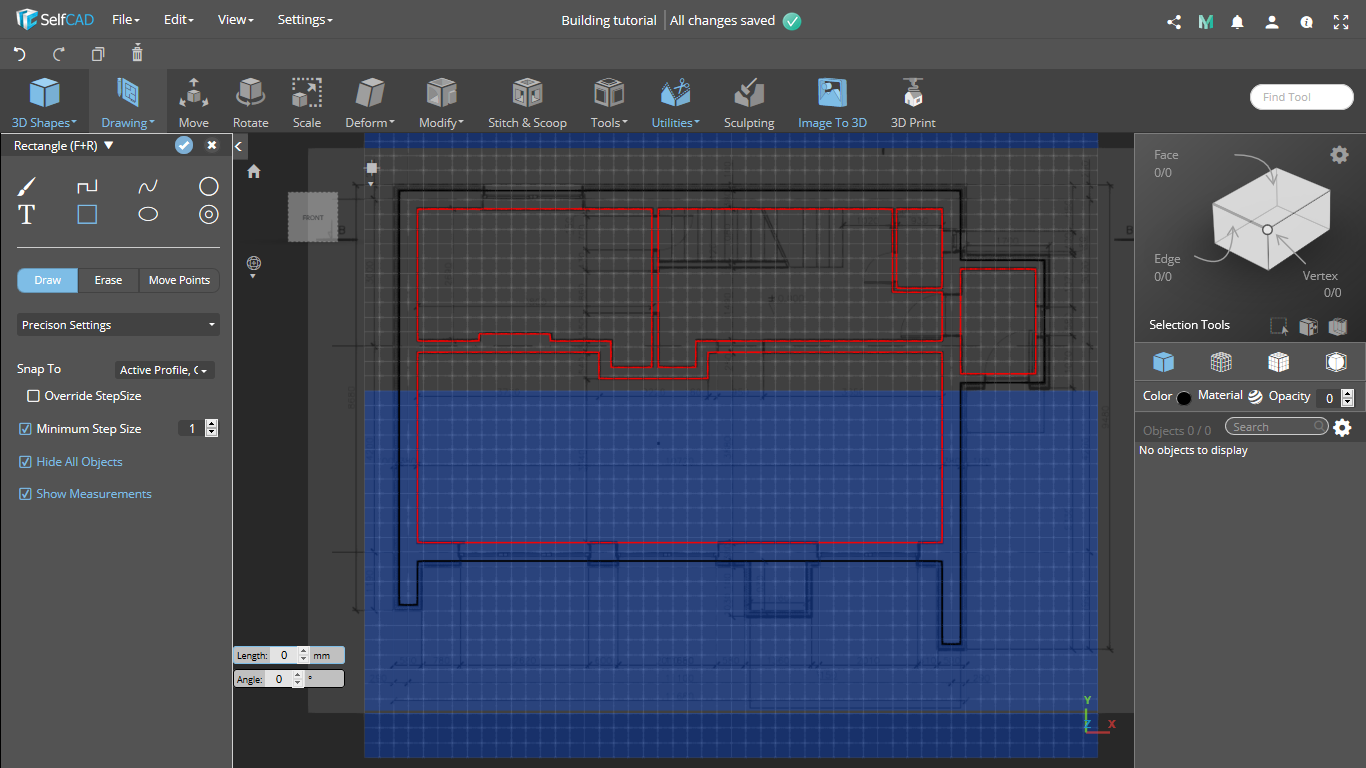
Task: Open the View menu
Action: (x=236, y=20)
